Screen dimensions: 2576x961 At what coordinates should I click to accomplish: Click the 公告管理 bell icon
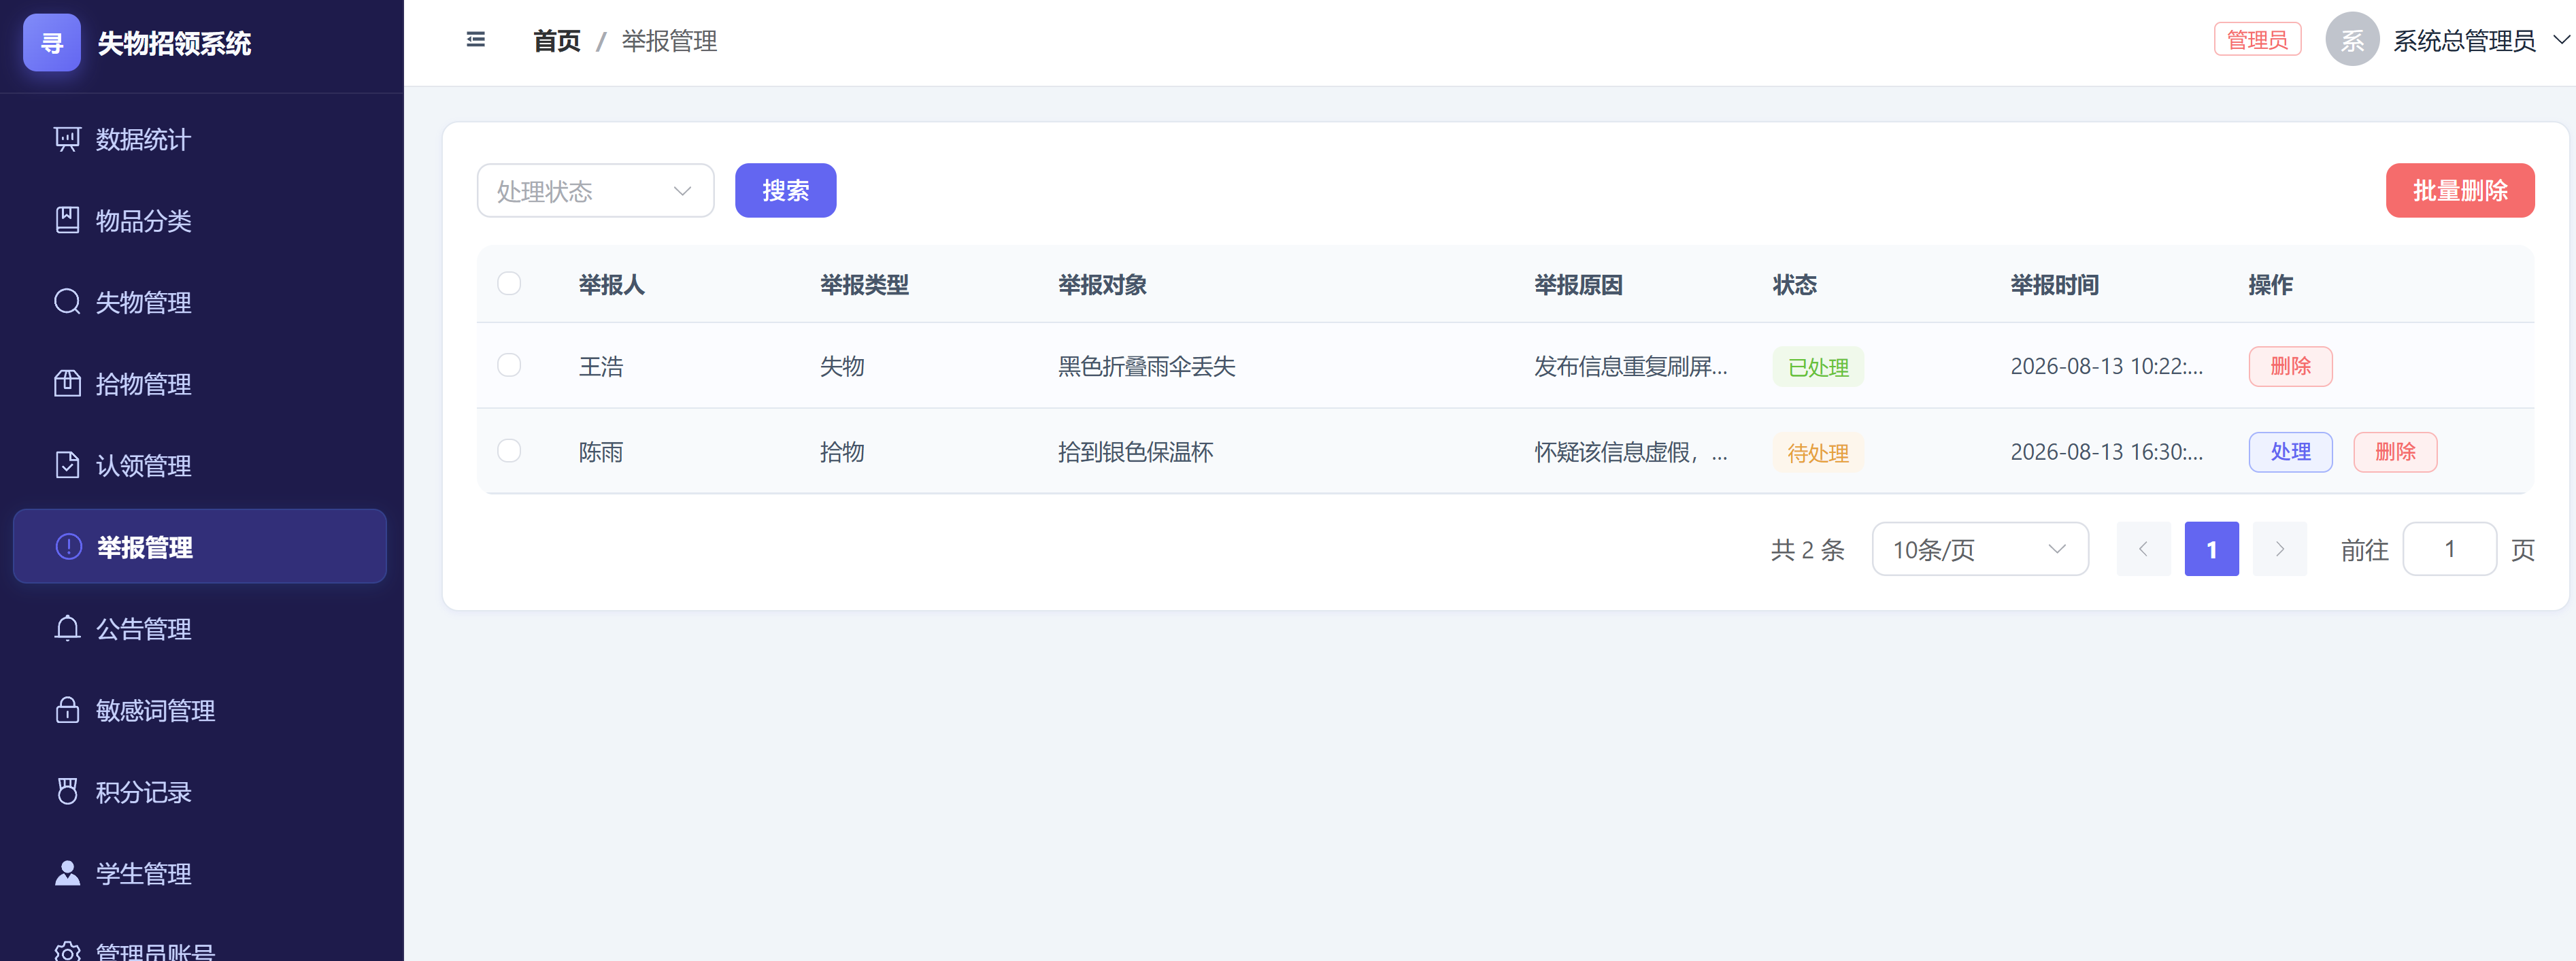pos(67,628)
